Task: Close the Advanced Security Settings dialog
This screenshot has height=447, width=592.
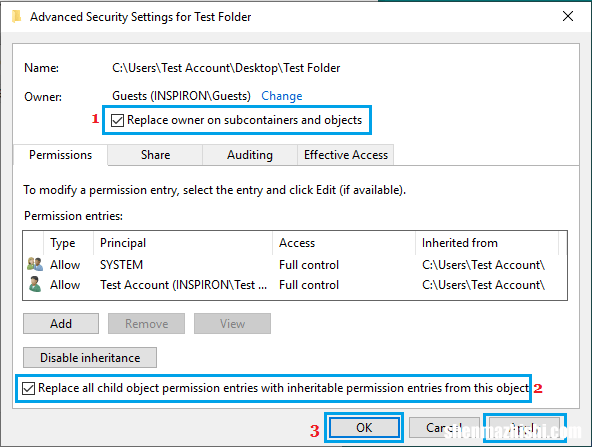Action: coord(568,16)
